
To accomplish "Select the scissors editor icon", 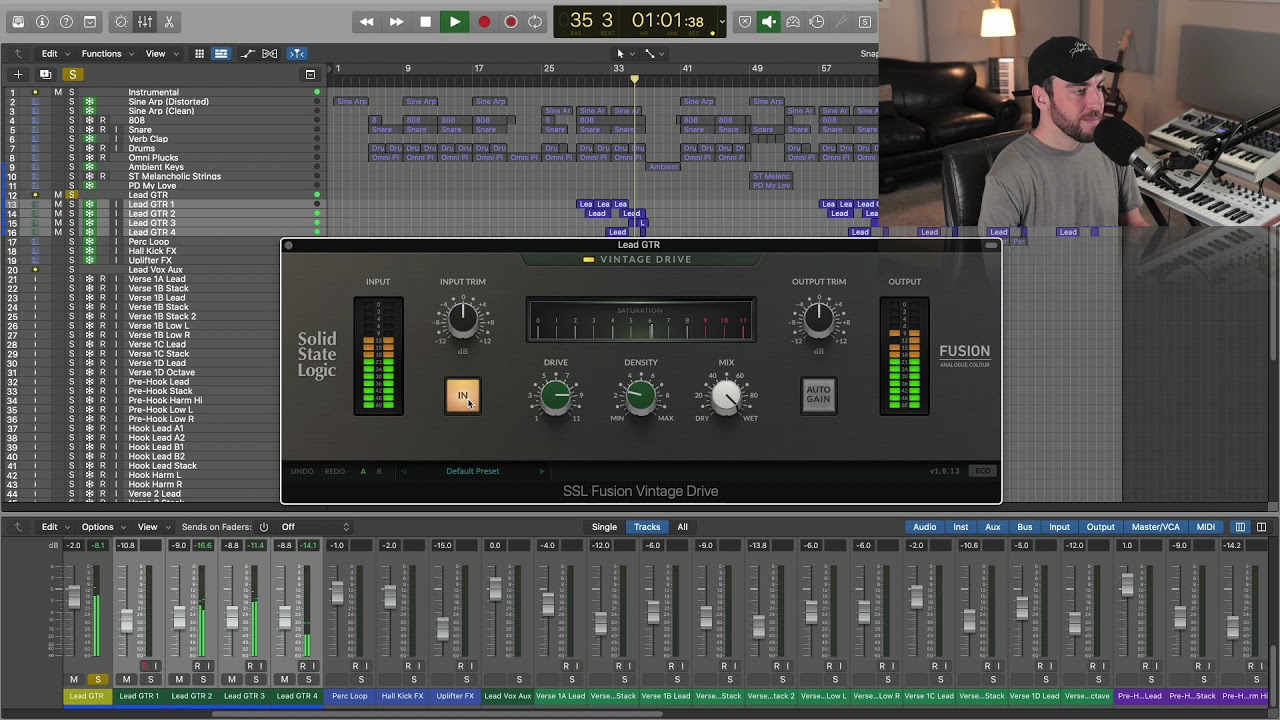I will (168, 21).
